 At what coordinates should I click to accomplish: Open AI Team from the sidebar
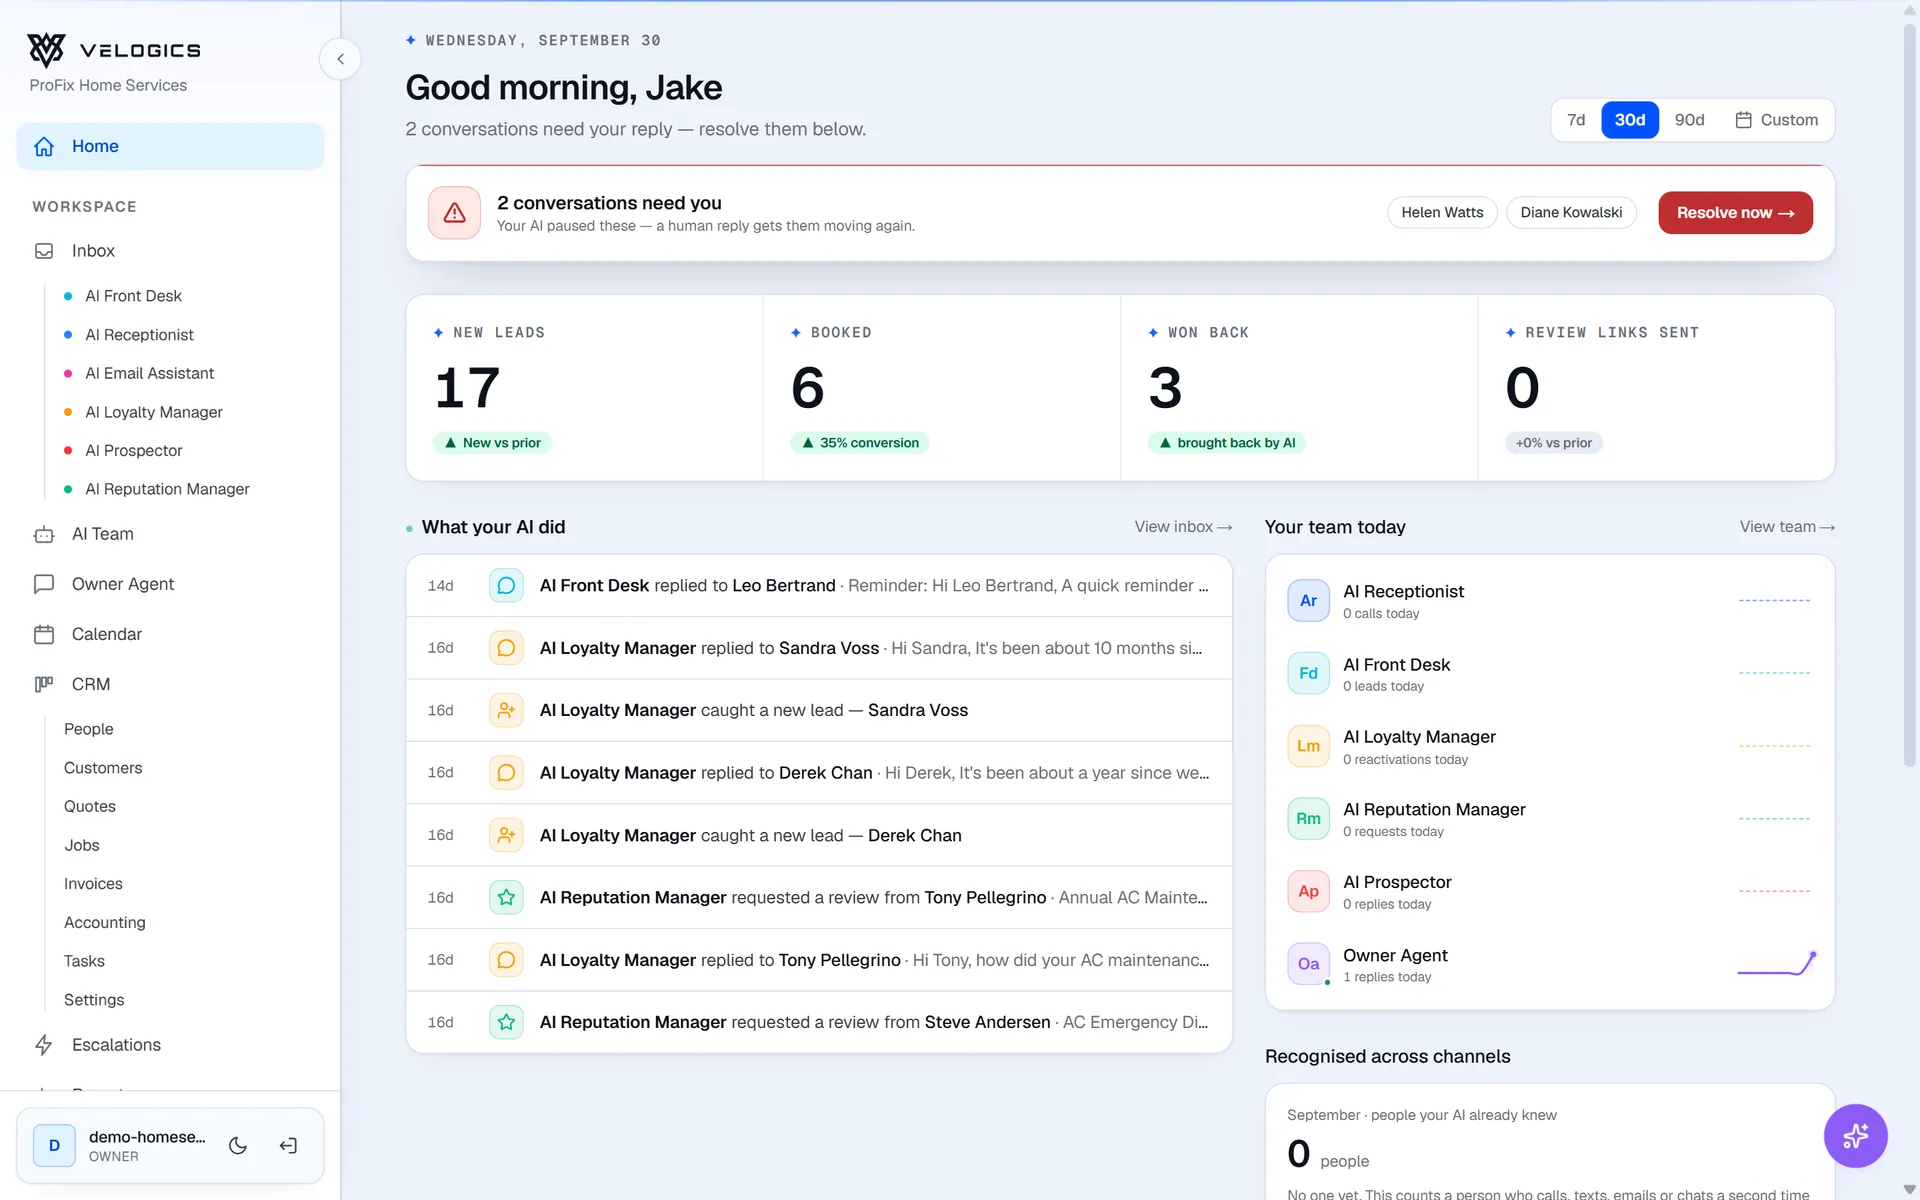[170, 534]
